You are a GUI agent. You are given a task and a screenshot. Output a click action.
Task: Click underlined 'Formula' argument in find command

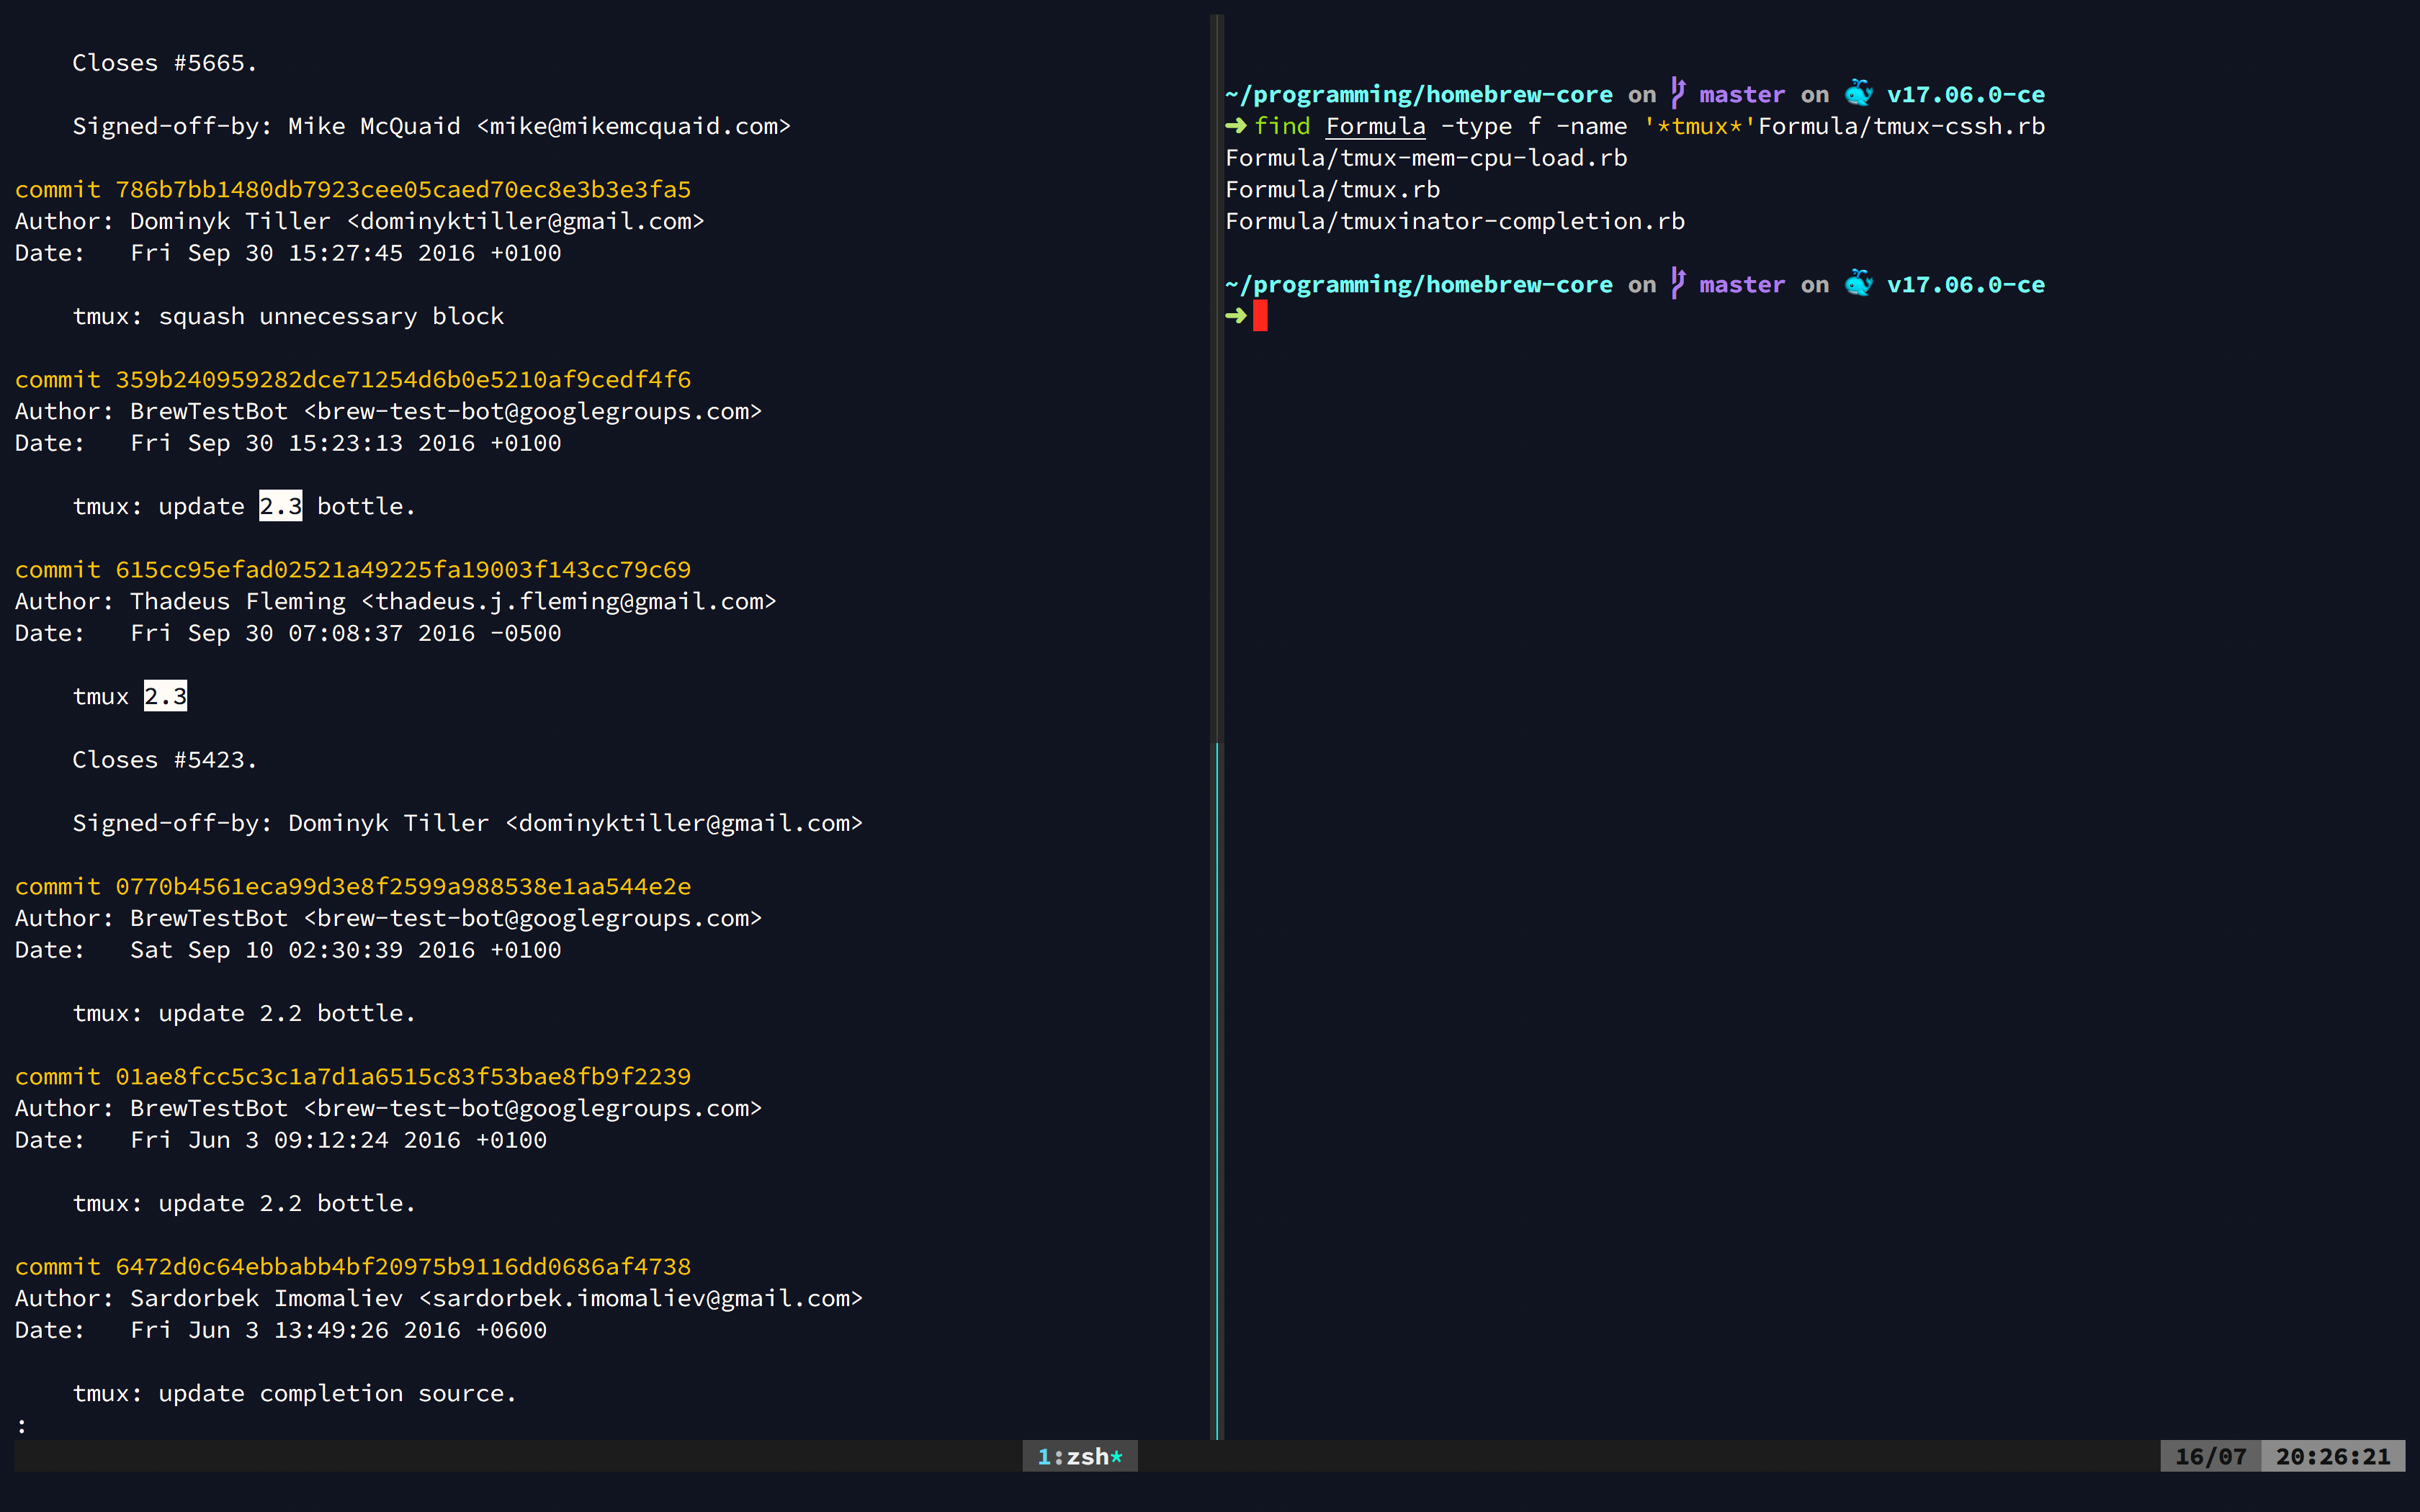tap(1376, 126)
